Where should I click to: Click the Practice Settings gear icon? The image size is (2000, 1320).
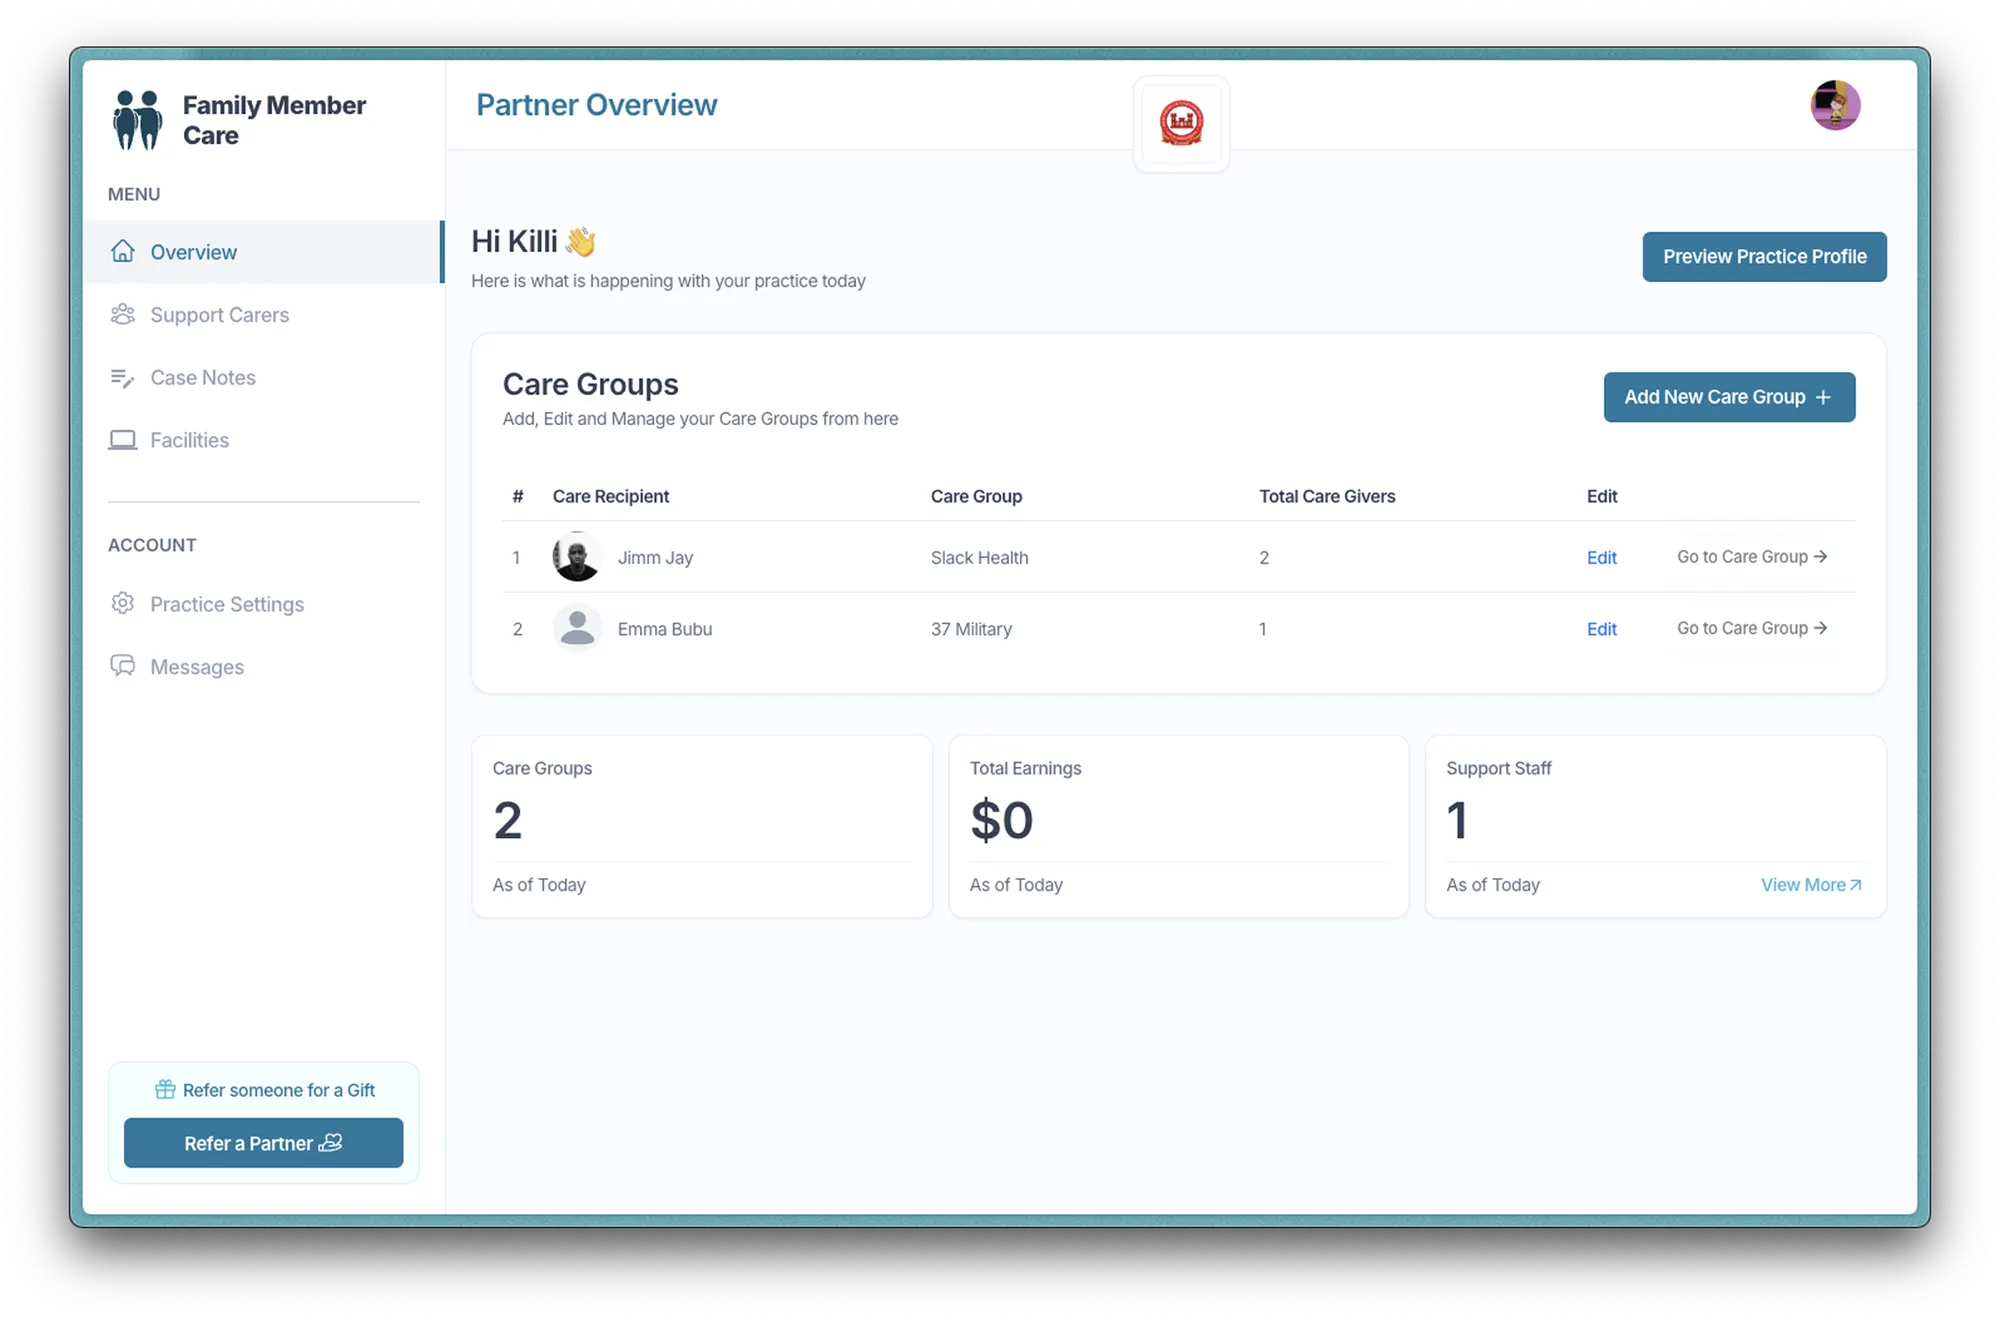tap(123, 603)
